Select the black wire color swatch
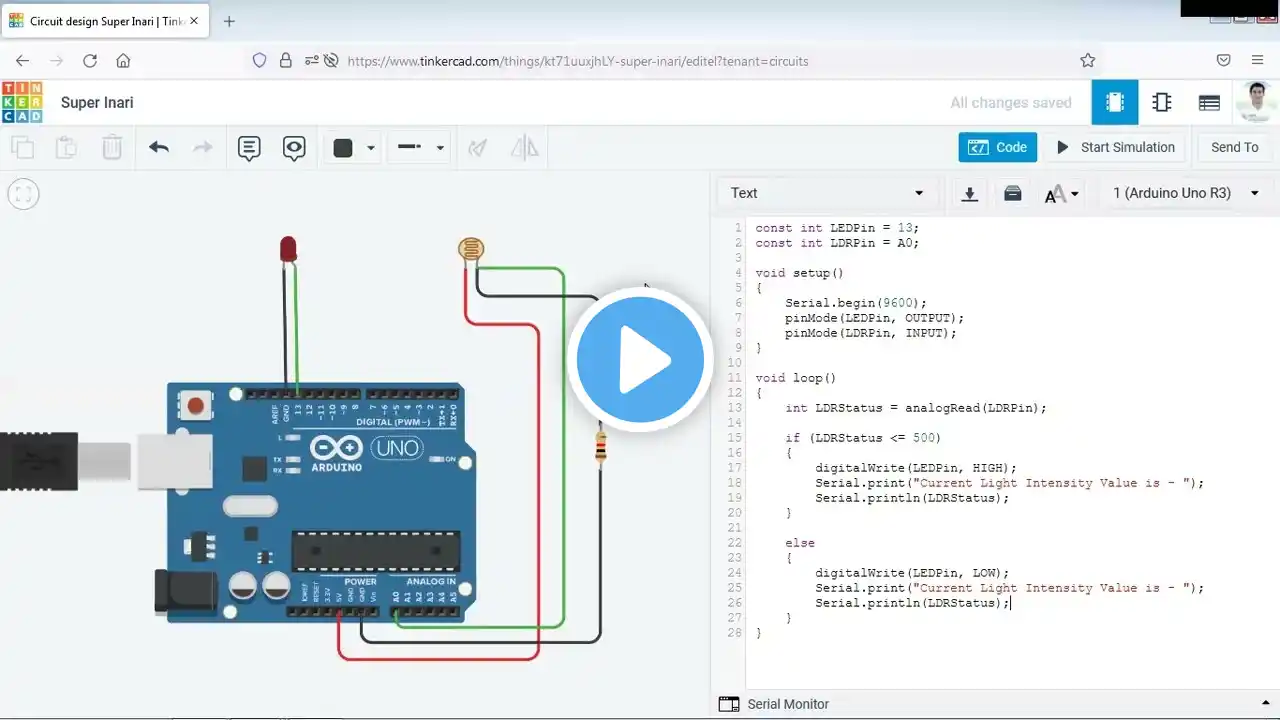Screen dimensions: 1280x720 point(343,148)
